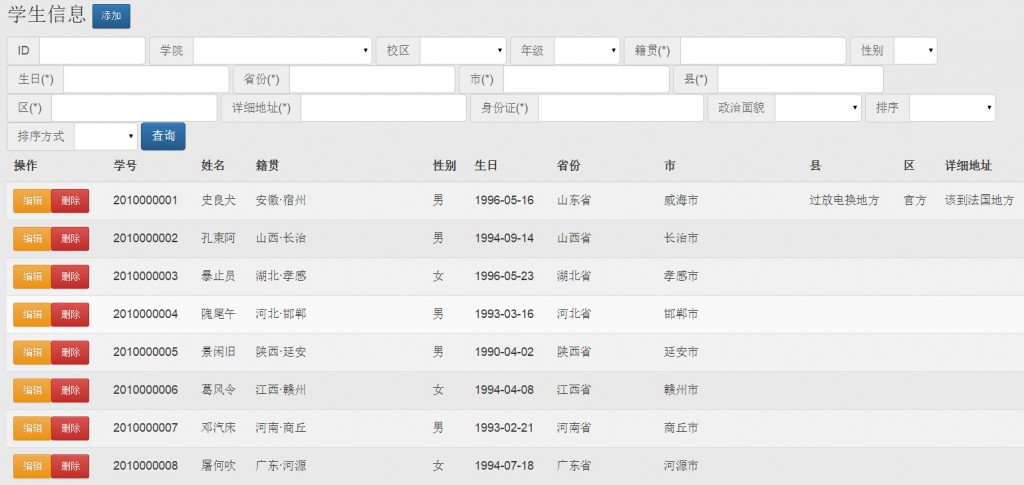Select the 性别 dropdown
This screenshot has height=485, width=1024.
[915, 51]
